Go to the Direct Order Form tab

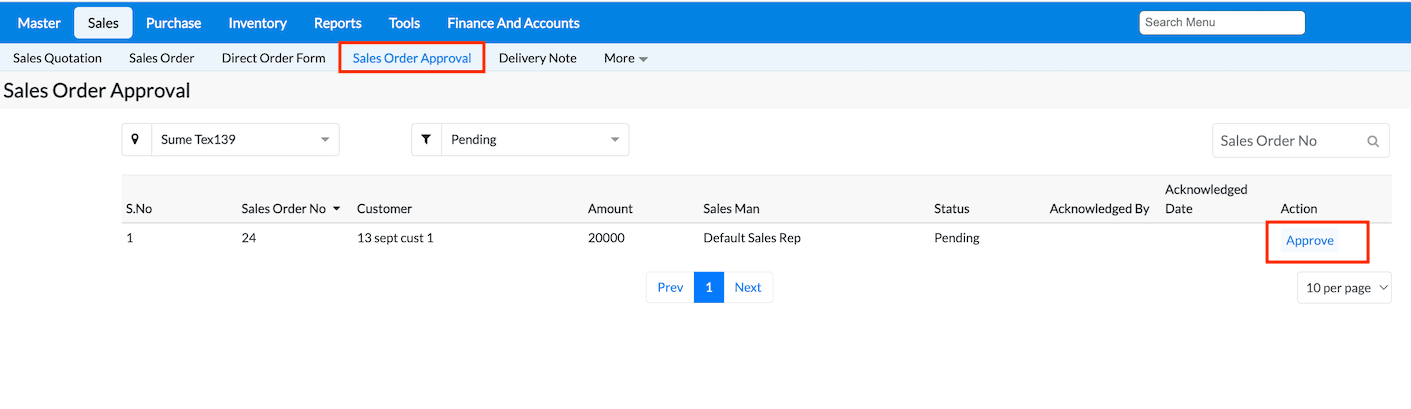(273, 58)
